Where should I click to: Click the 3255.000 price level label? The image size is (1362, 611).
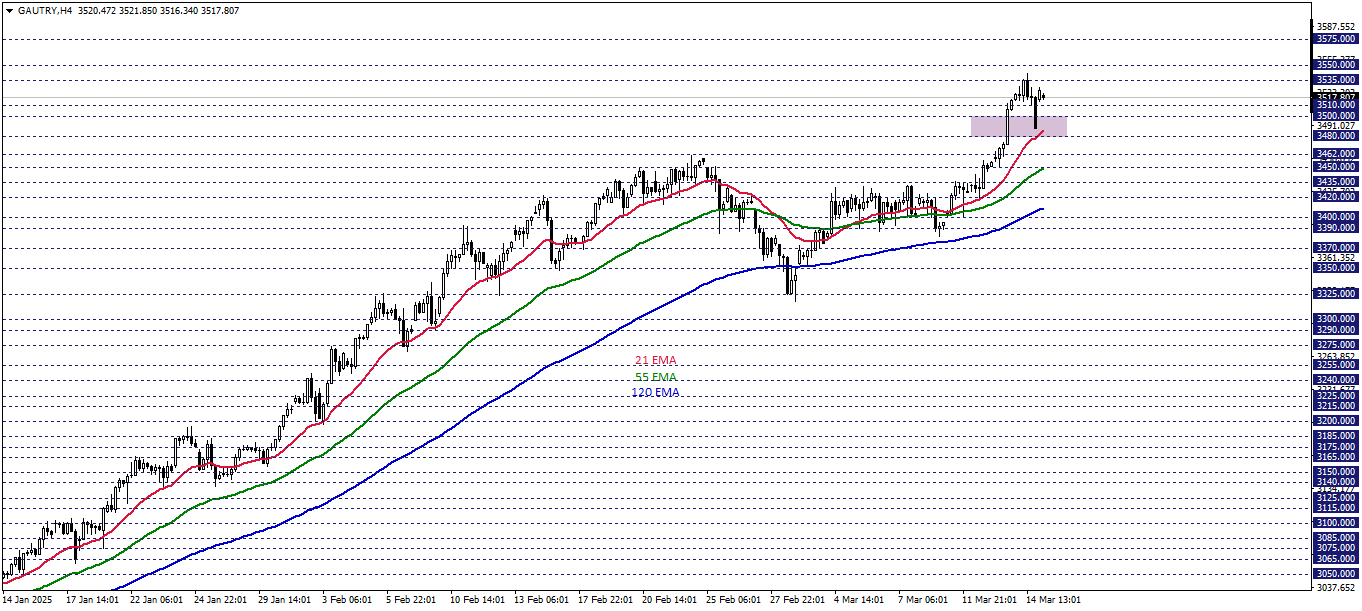click(x=1336, y=365)
